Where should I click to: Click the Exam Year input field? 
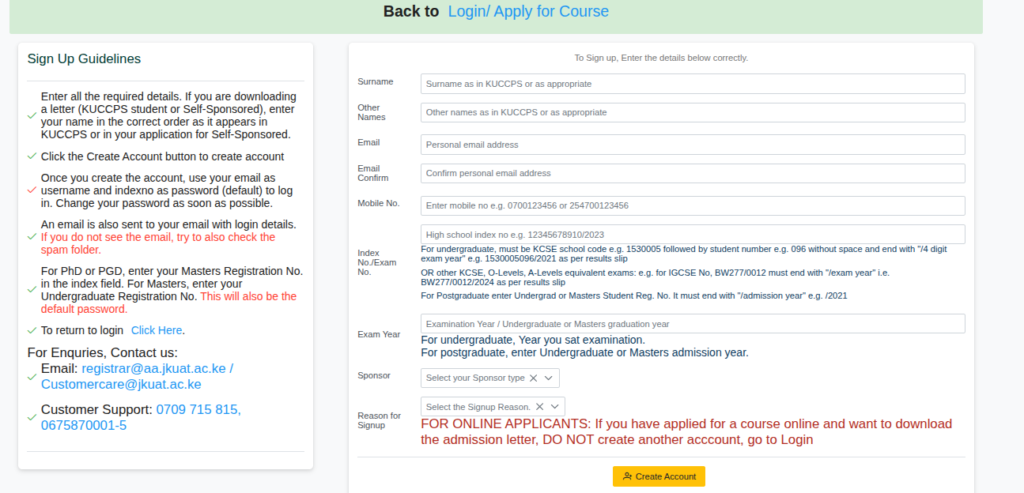point(692,324)
